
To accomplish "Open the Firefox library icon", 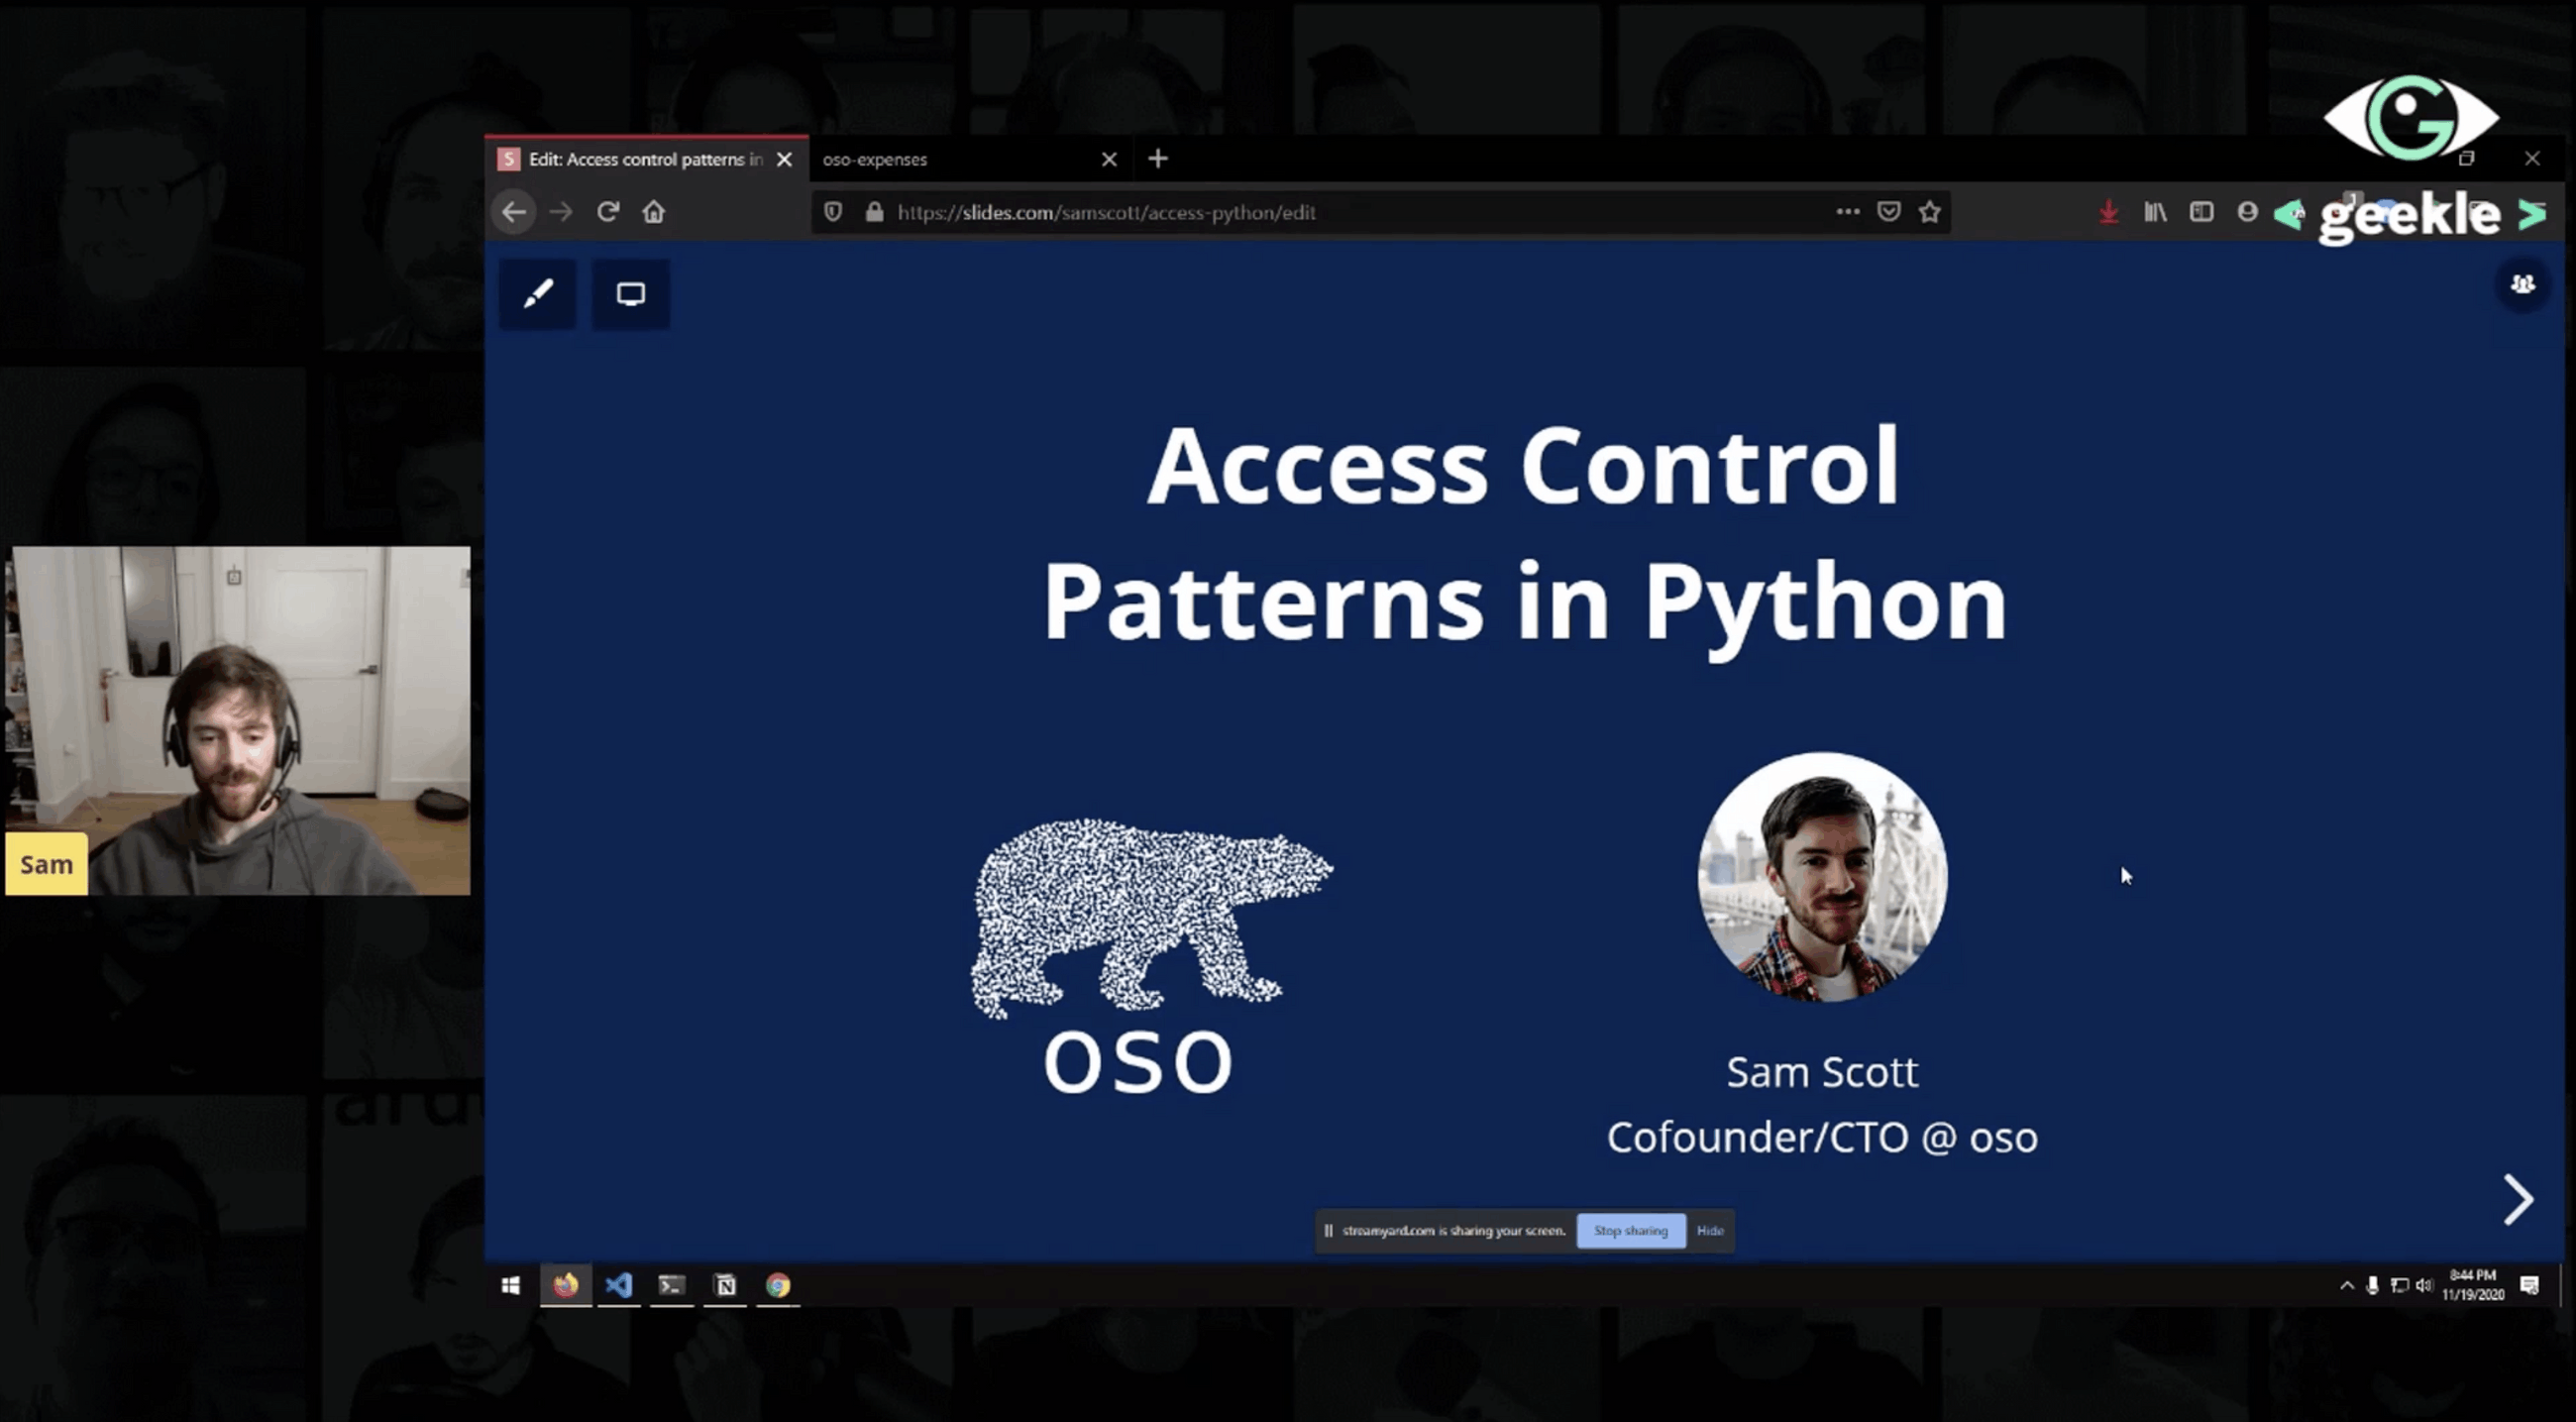I will [2155, 212].
